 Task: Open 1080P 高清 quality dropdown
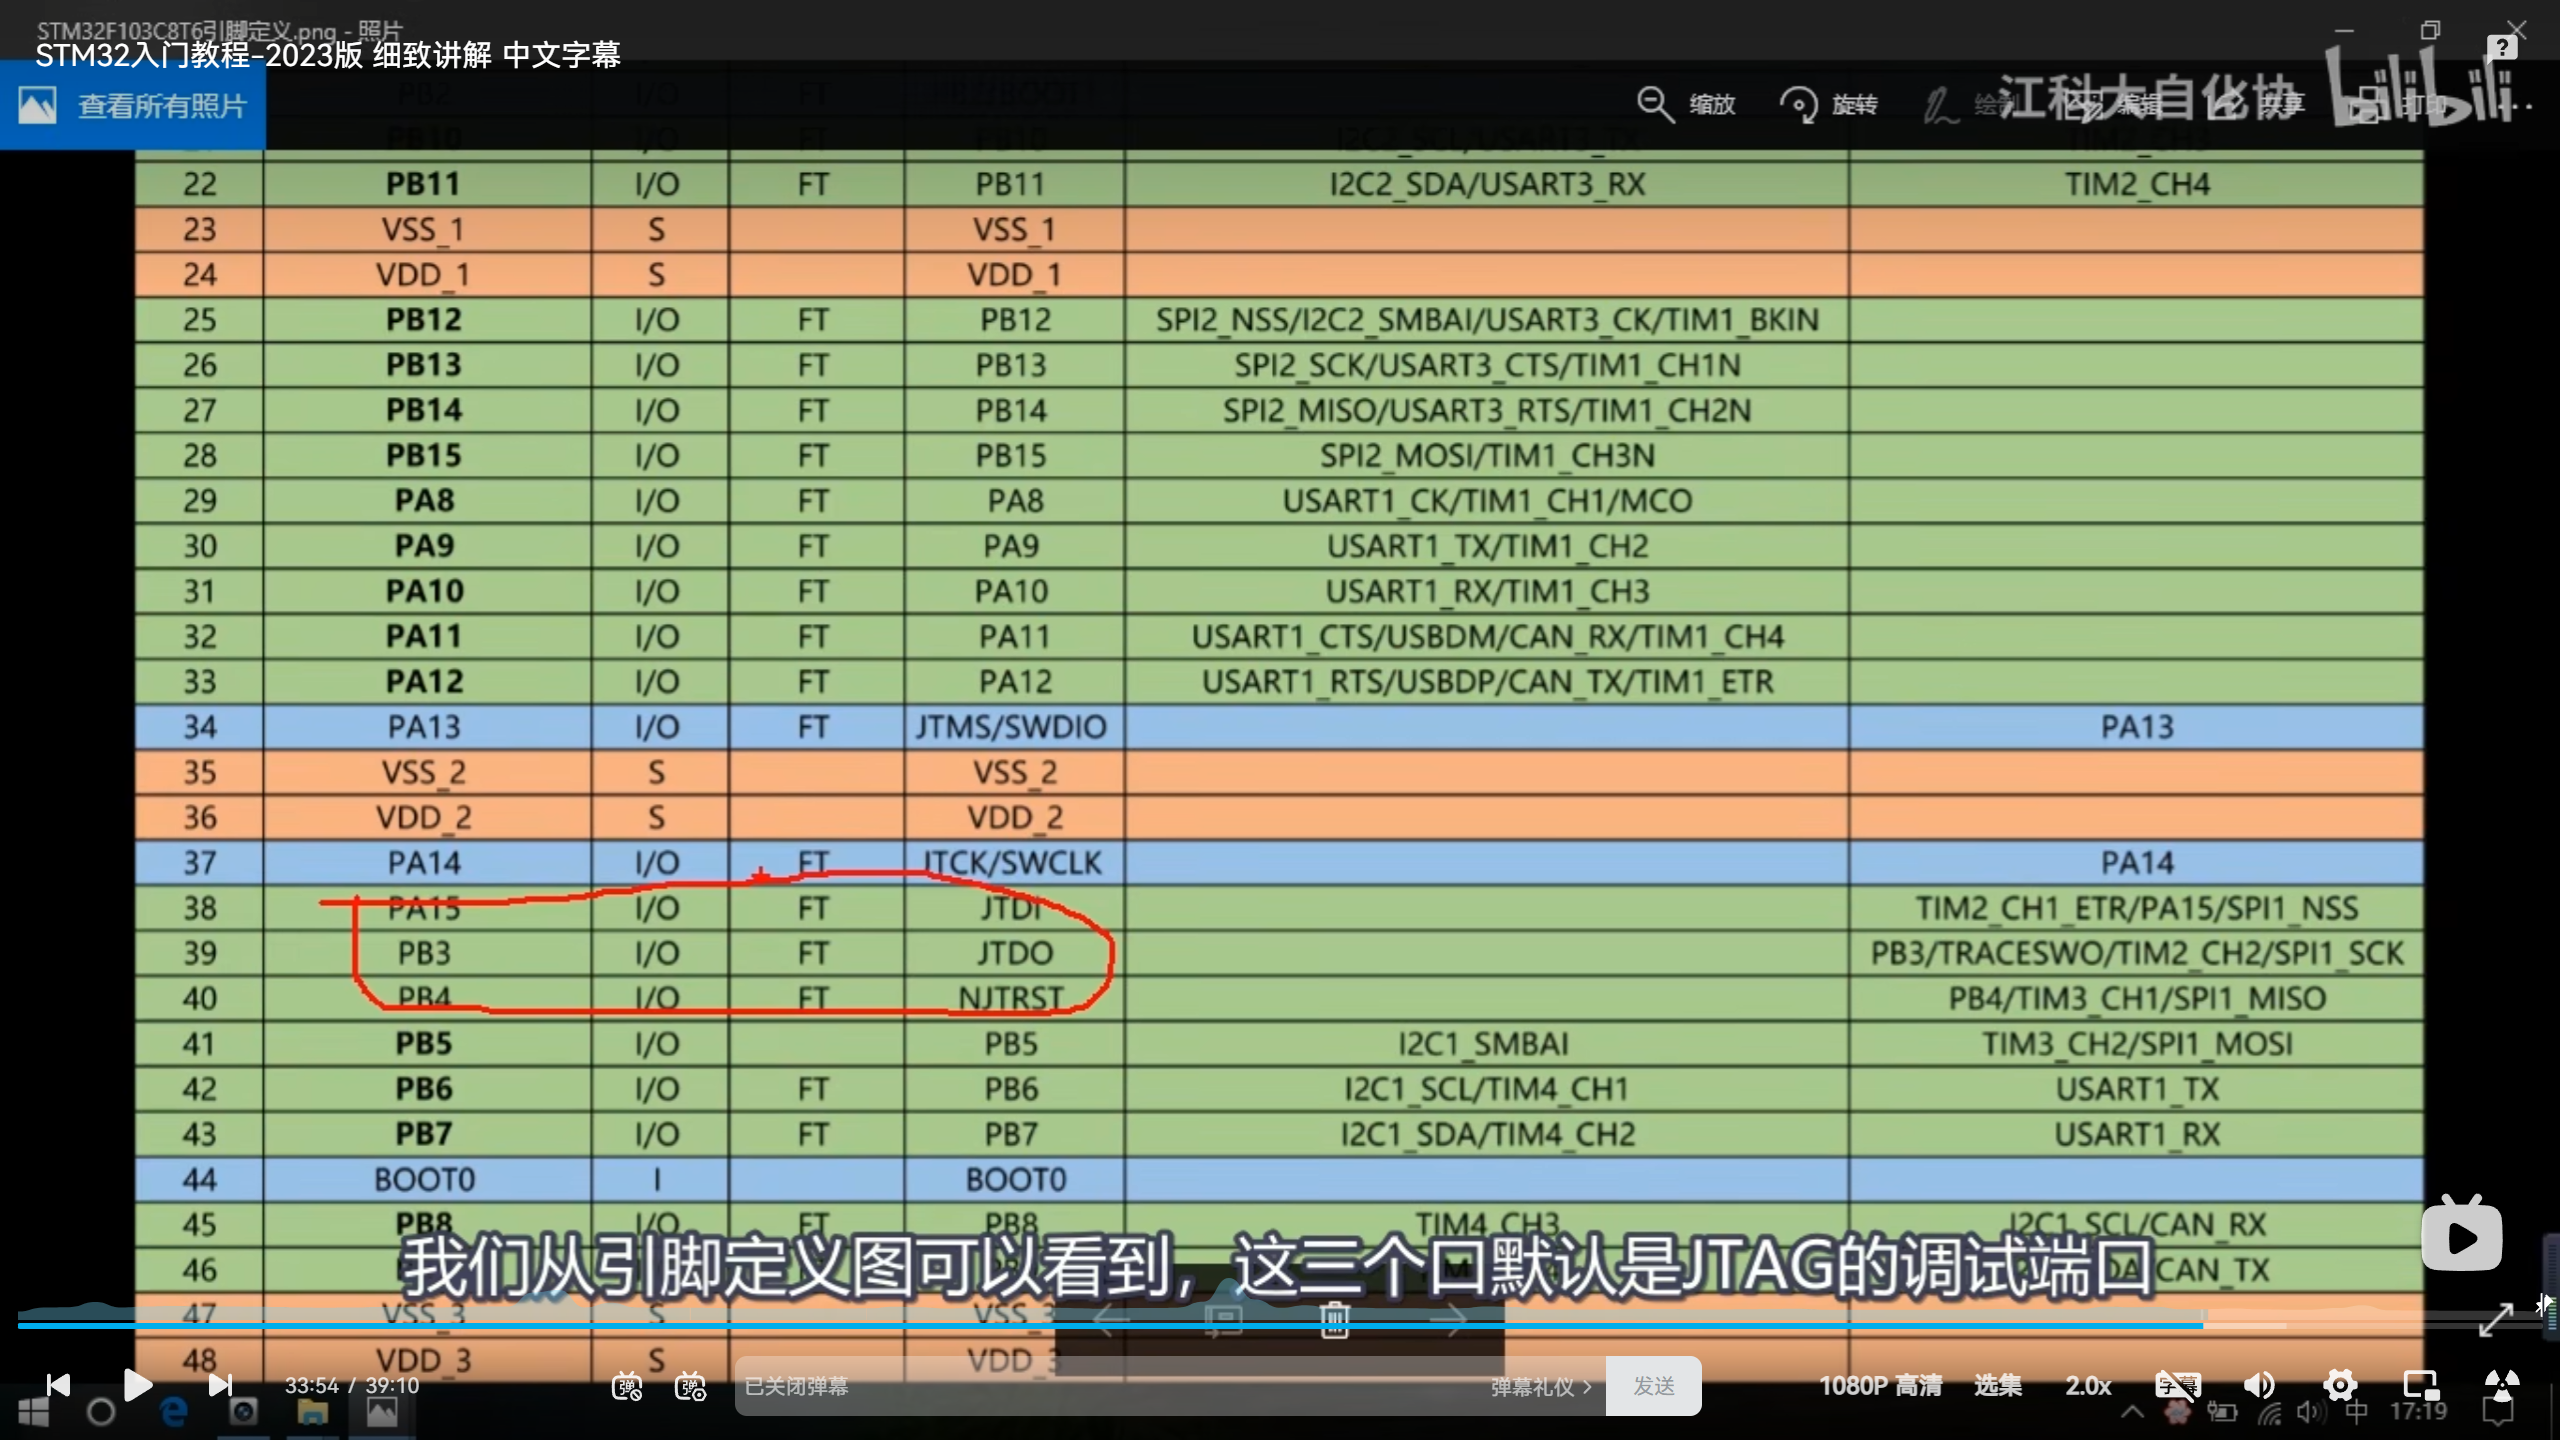[1880, 1385]
